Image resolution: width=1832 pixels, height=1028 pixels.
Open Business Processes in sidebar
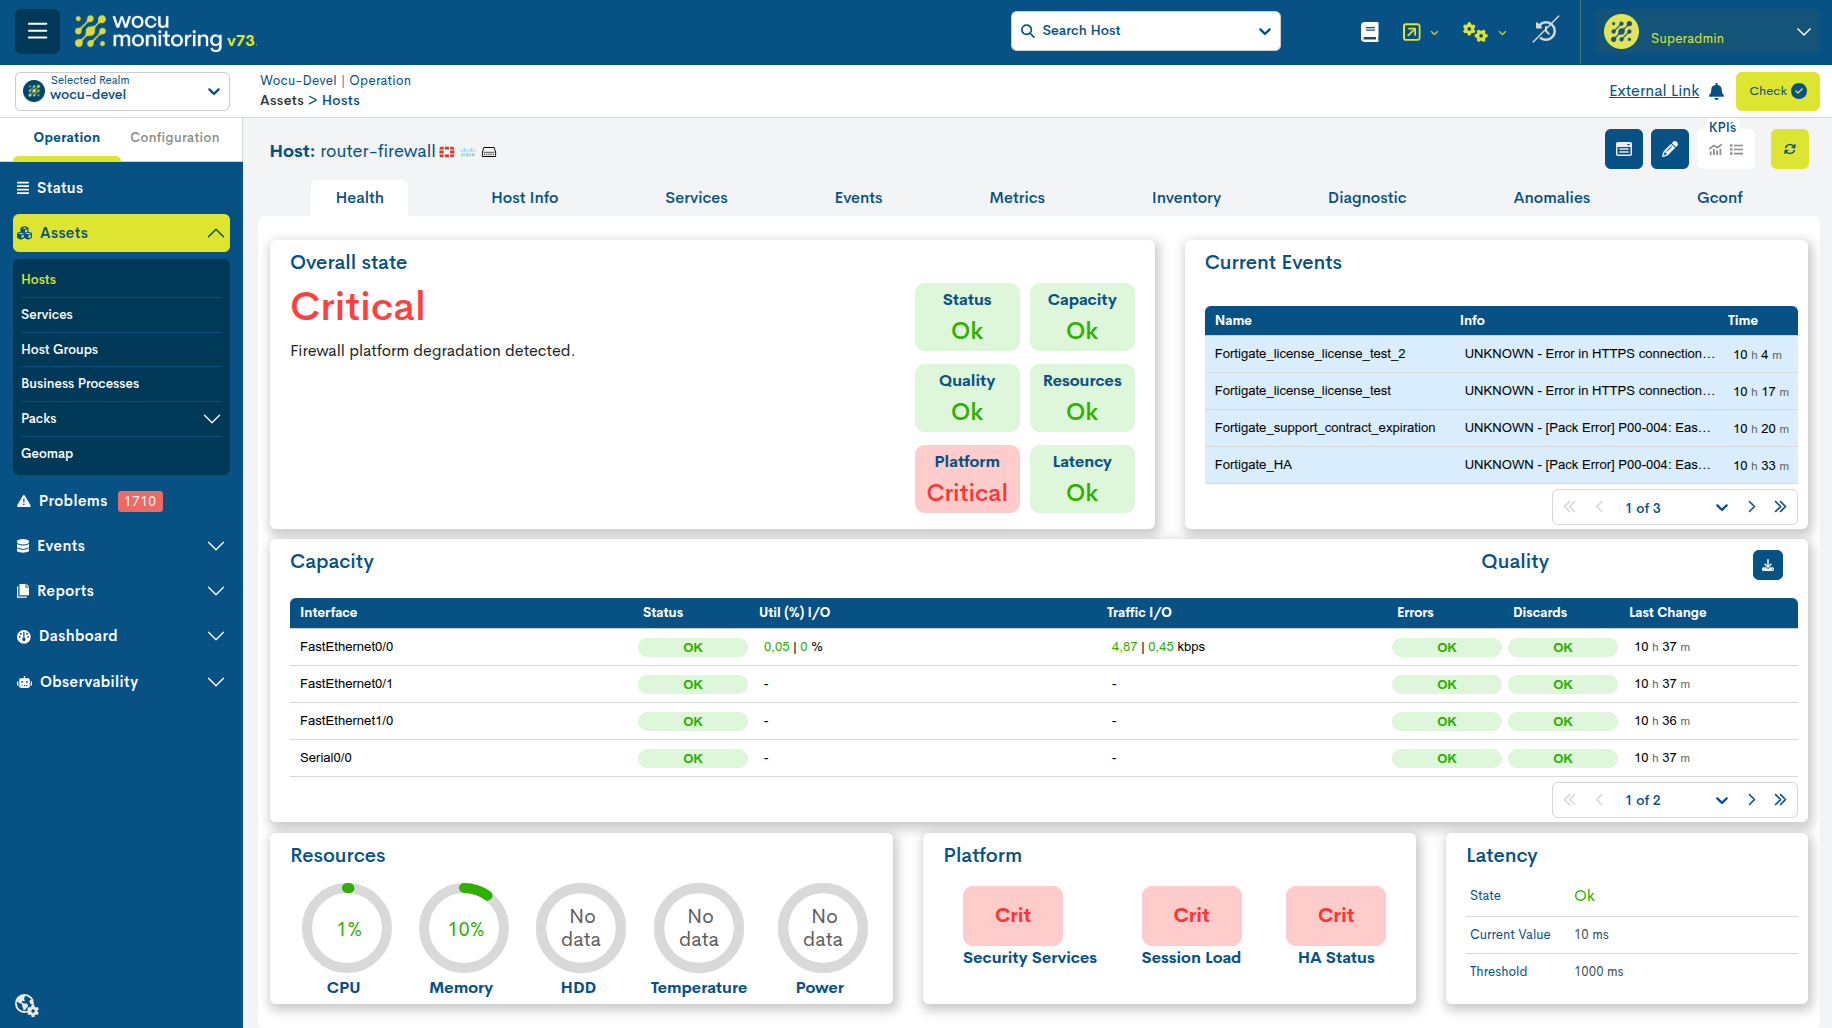(80, 384)
